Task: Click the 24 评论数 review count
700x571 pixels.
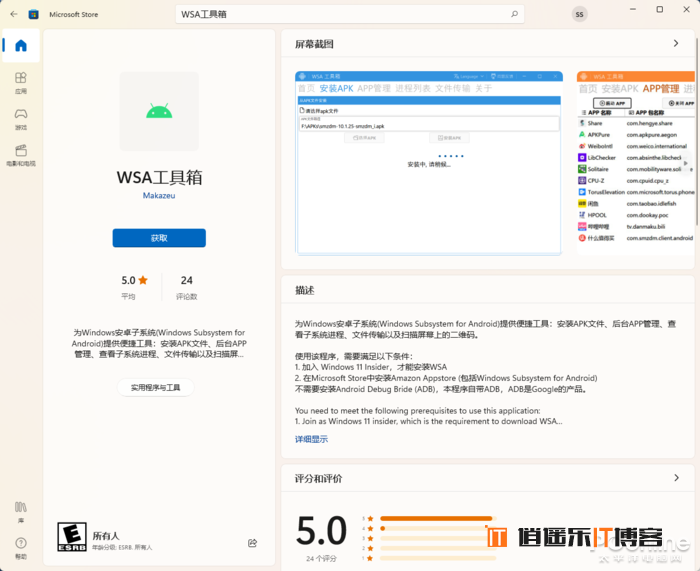Action: [x=187, y=287]
